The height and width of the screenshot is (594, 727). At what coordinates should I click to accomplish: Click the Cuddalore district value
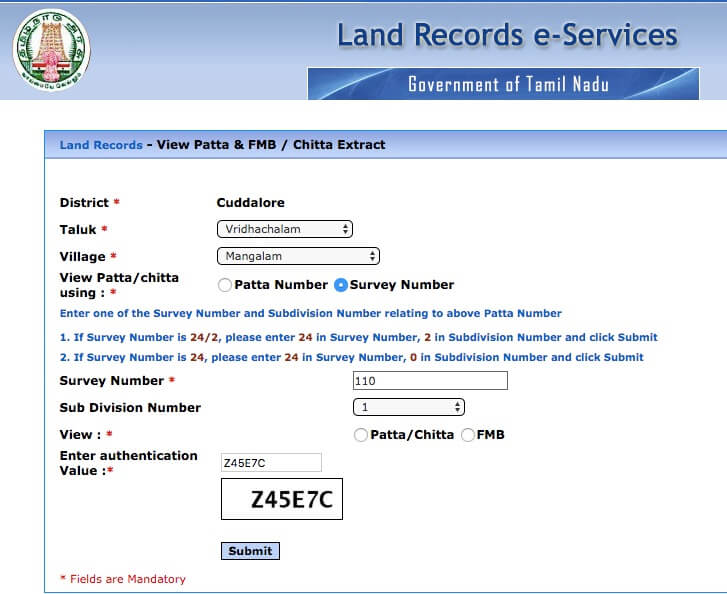[x=250, y=203]
